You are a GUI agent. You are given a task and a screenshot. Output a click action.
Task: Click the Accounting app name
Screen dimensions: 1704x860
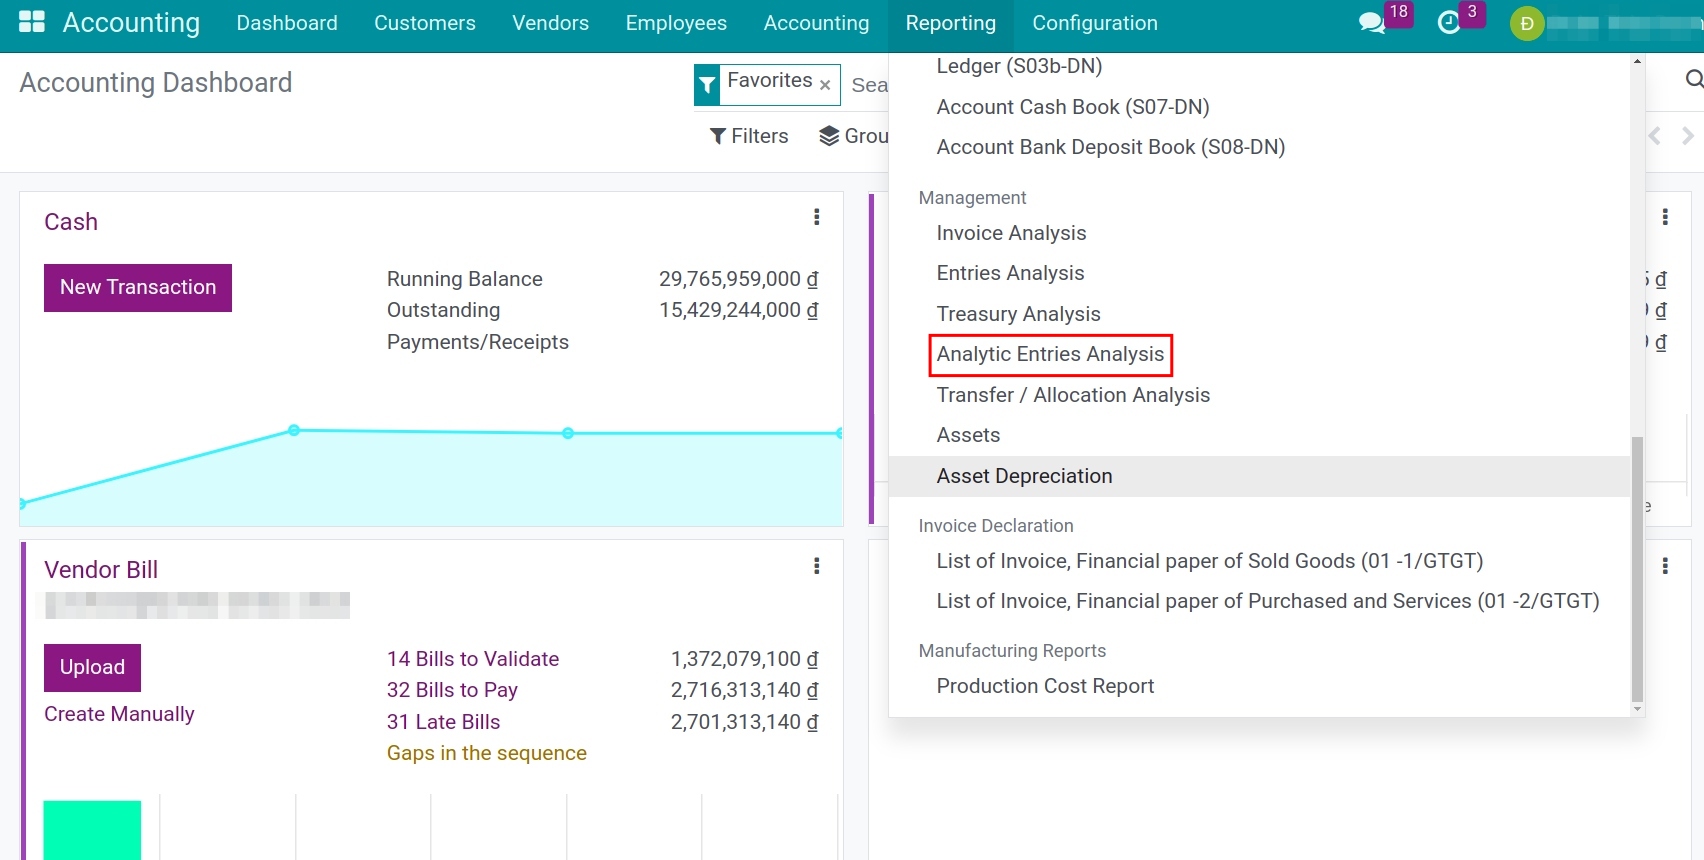(x=131, y=23)
